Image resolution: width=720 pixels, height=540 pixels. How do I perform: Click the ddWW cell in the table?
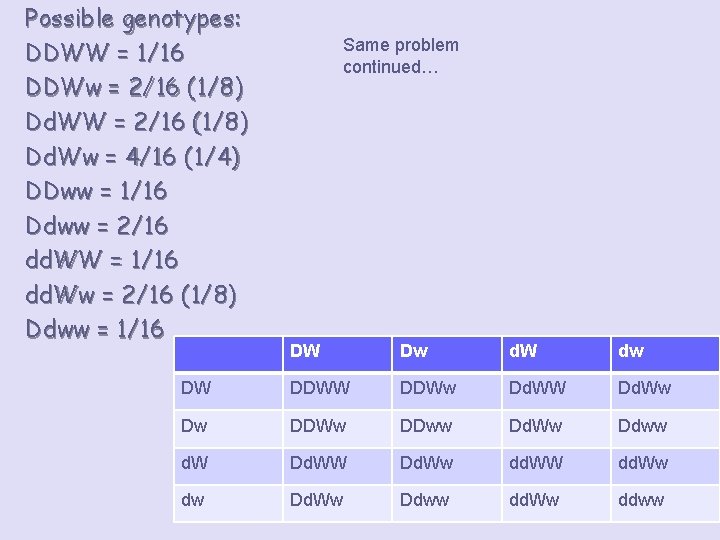555,464
